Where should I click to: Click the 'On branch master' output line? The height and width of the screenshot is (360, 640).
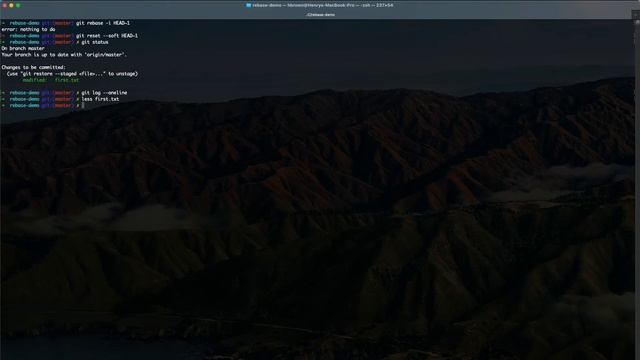[x=23, y=48]
